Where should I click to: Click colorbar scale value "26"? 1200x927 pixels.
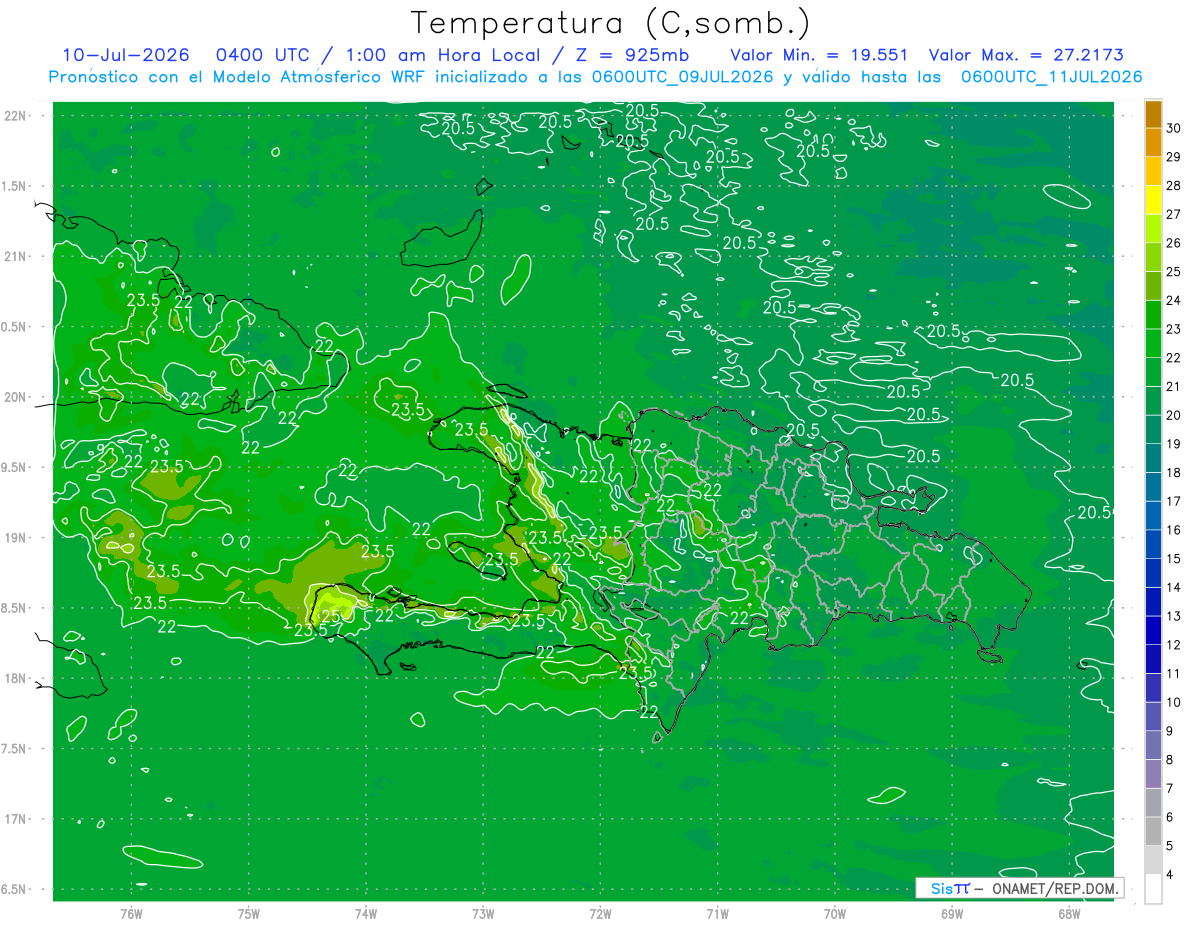pyautogui.click(x=1174, y=243)
